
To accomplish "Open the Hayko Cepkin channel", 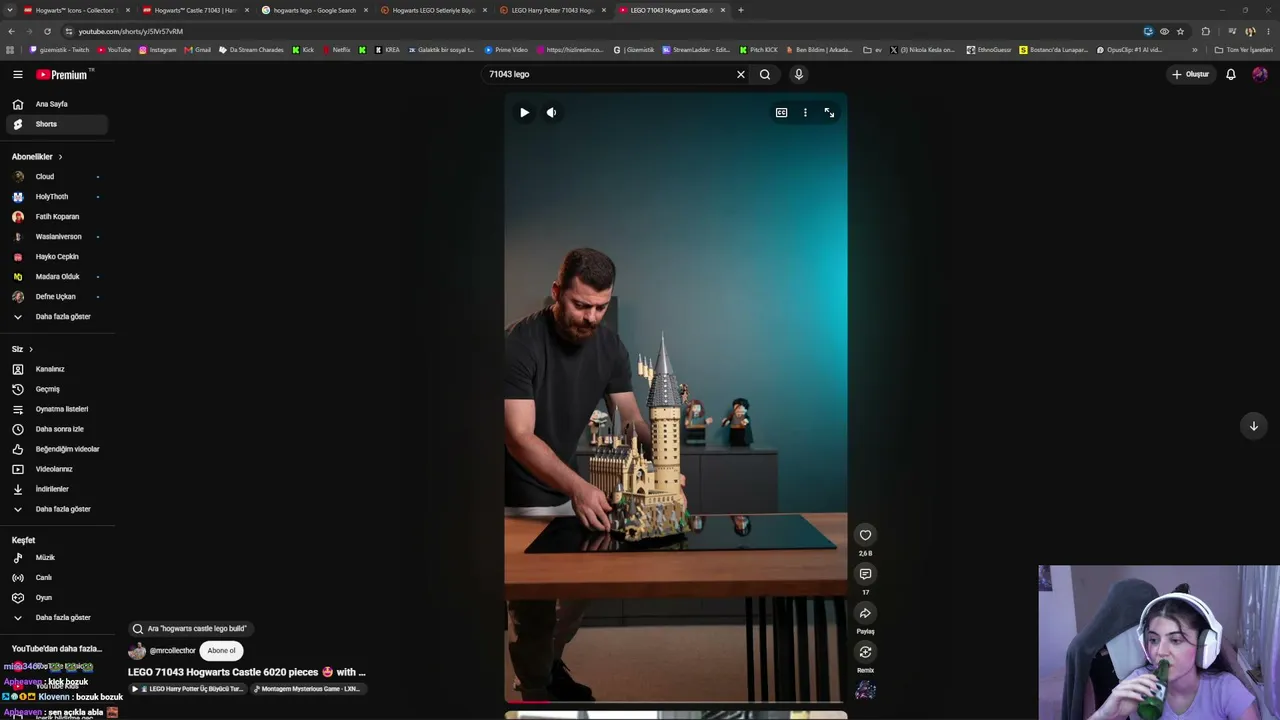I will 56,257.
